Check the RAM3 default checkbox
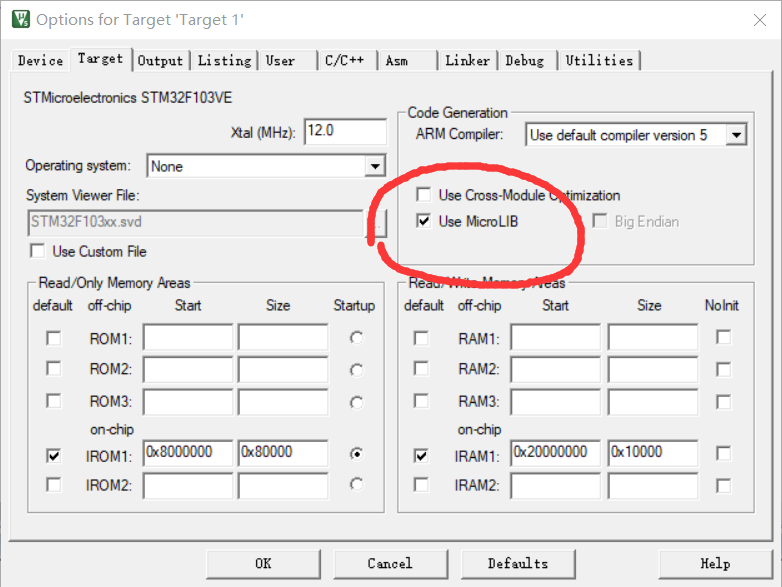 click(421, 401)
